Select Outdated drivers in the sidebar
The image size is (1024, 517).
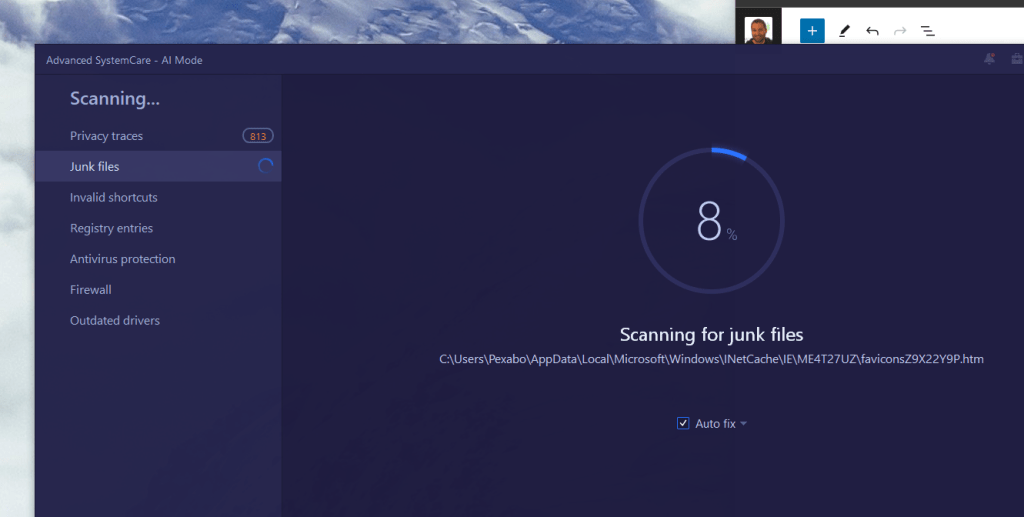click(x=158, y=320)
